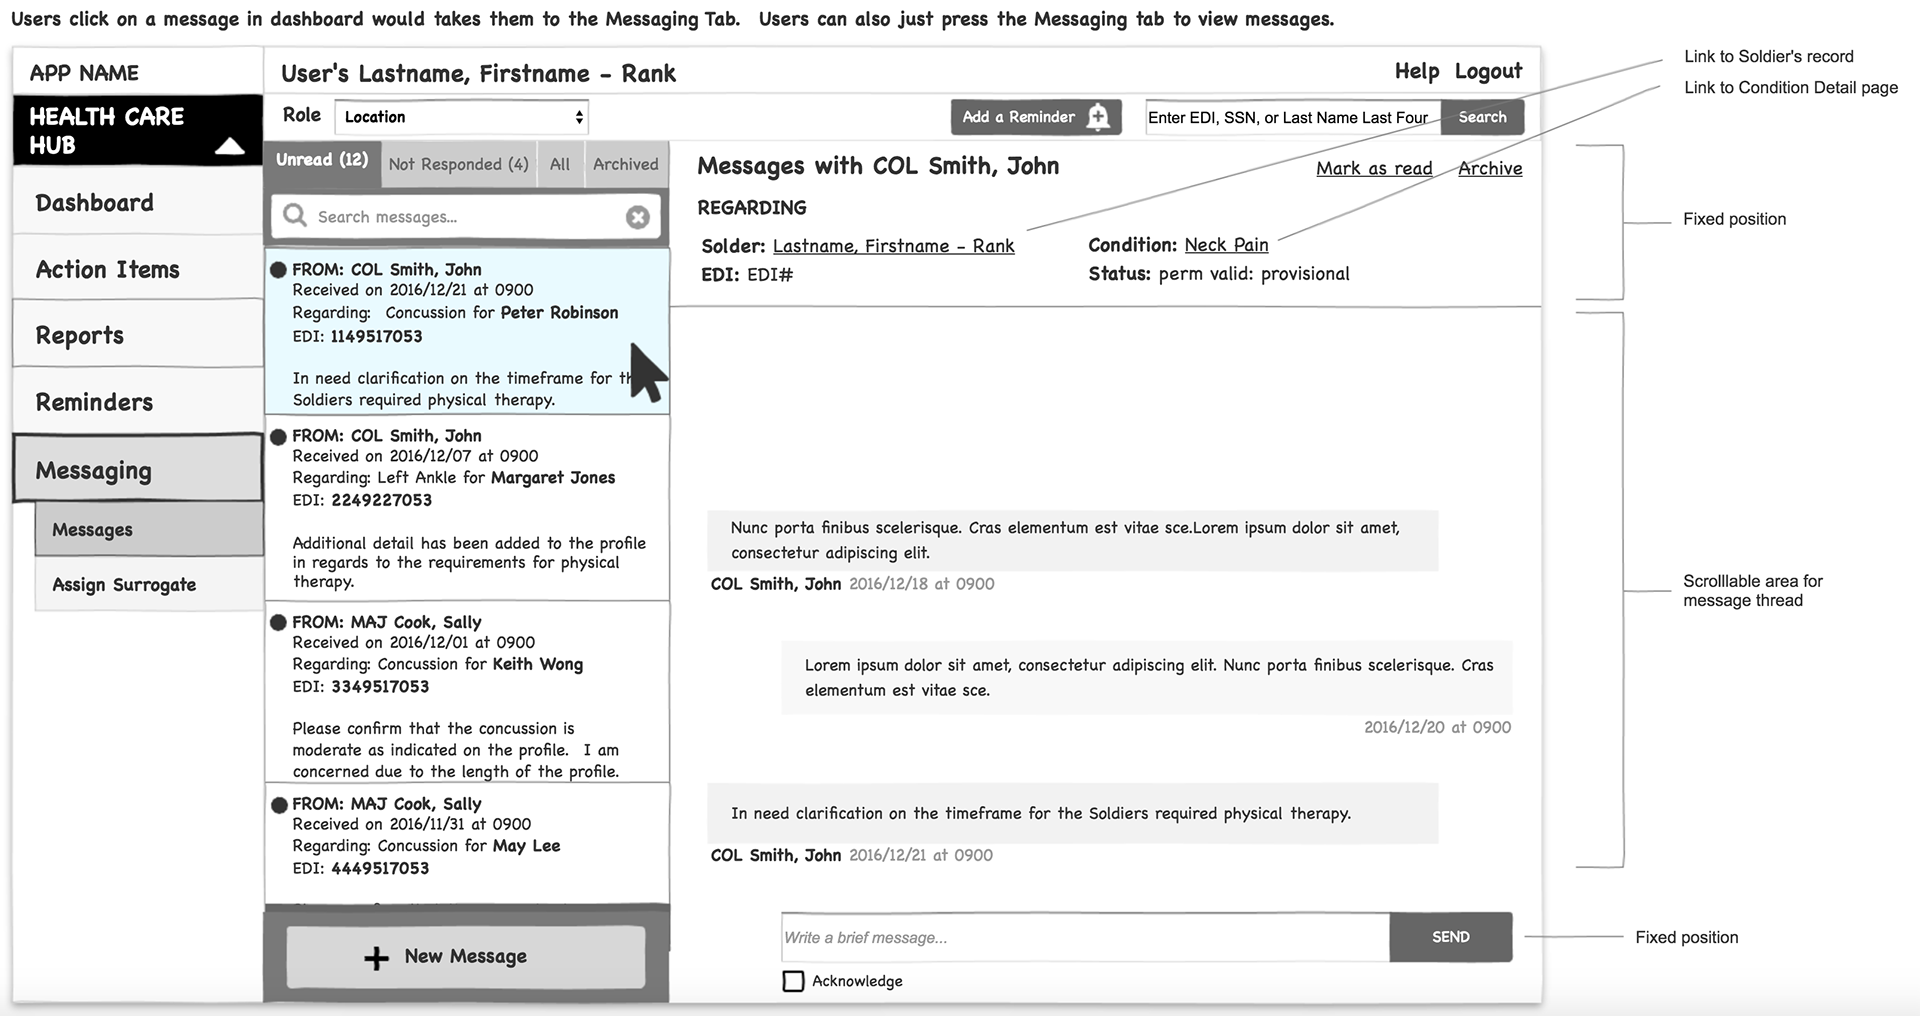Image resolution: width=1920 pixels, height=1016 pixels.
Task: Open Reports in the sidebar
Action: tap(138, 335)
